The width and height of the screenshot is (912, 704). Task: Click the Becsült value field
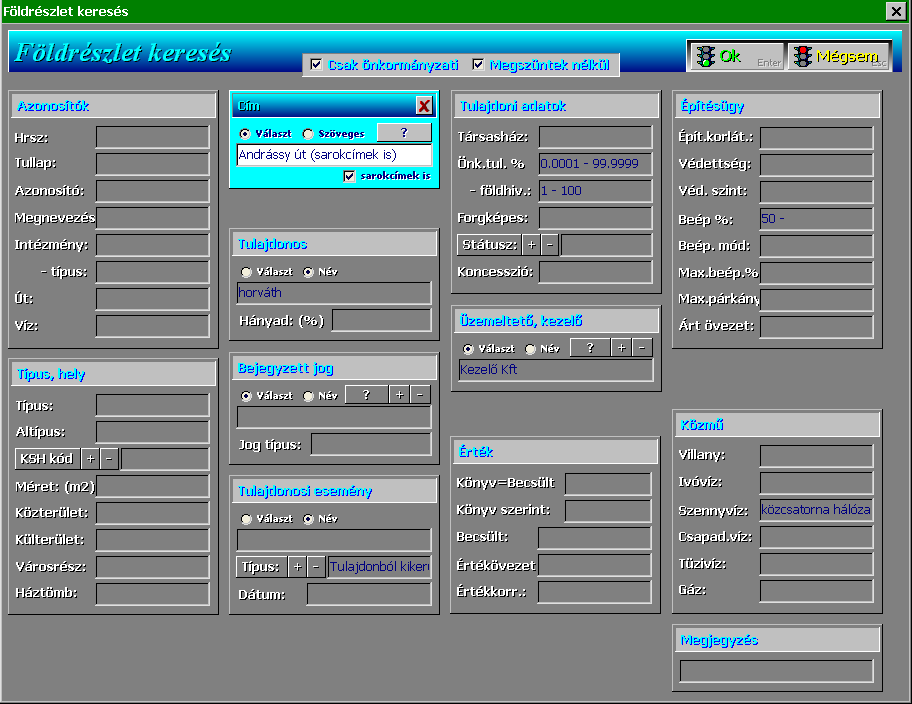pyautogui.click(x=594, y=538)
